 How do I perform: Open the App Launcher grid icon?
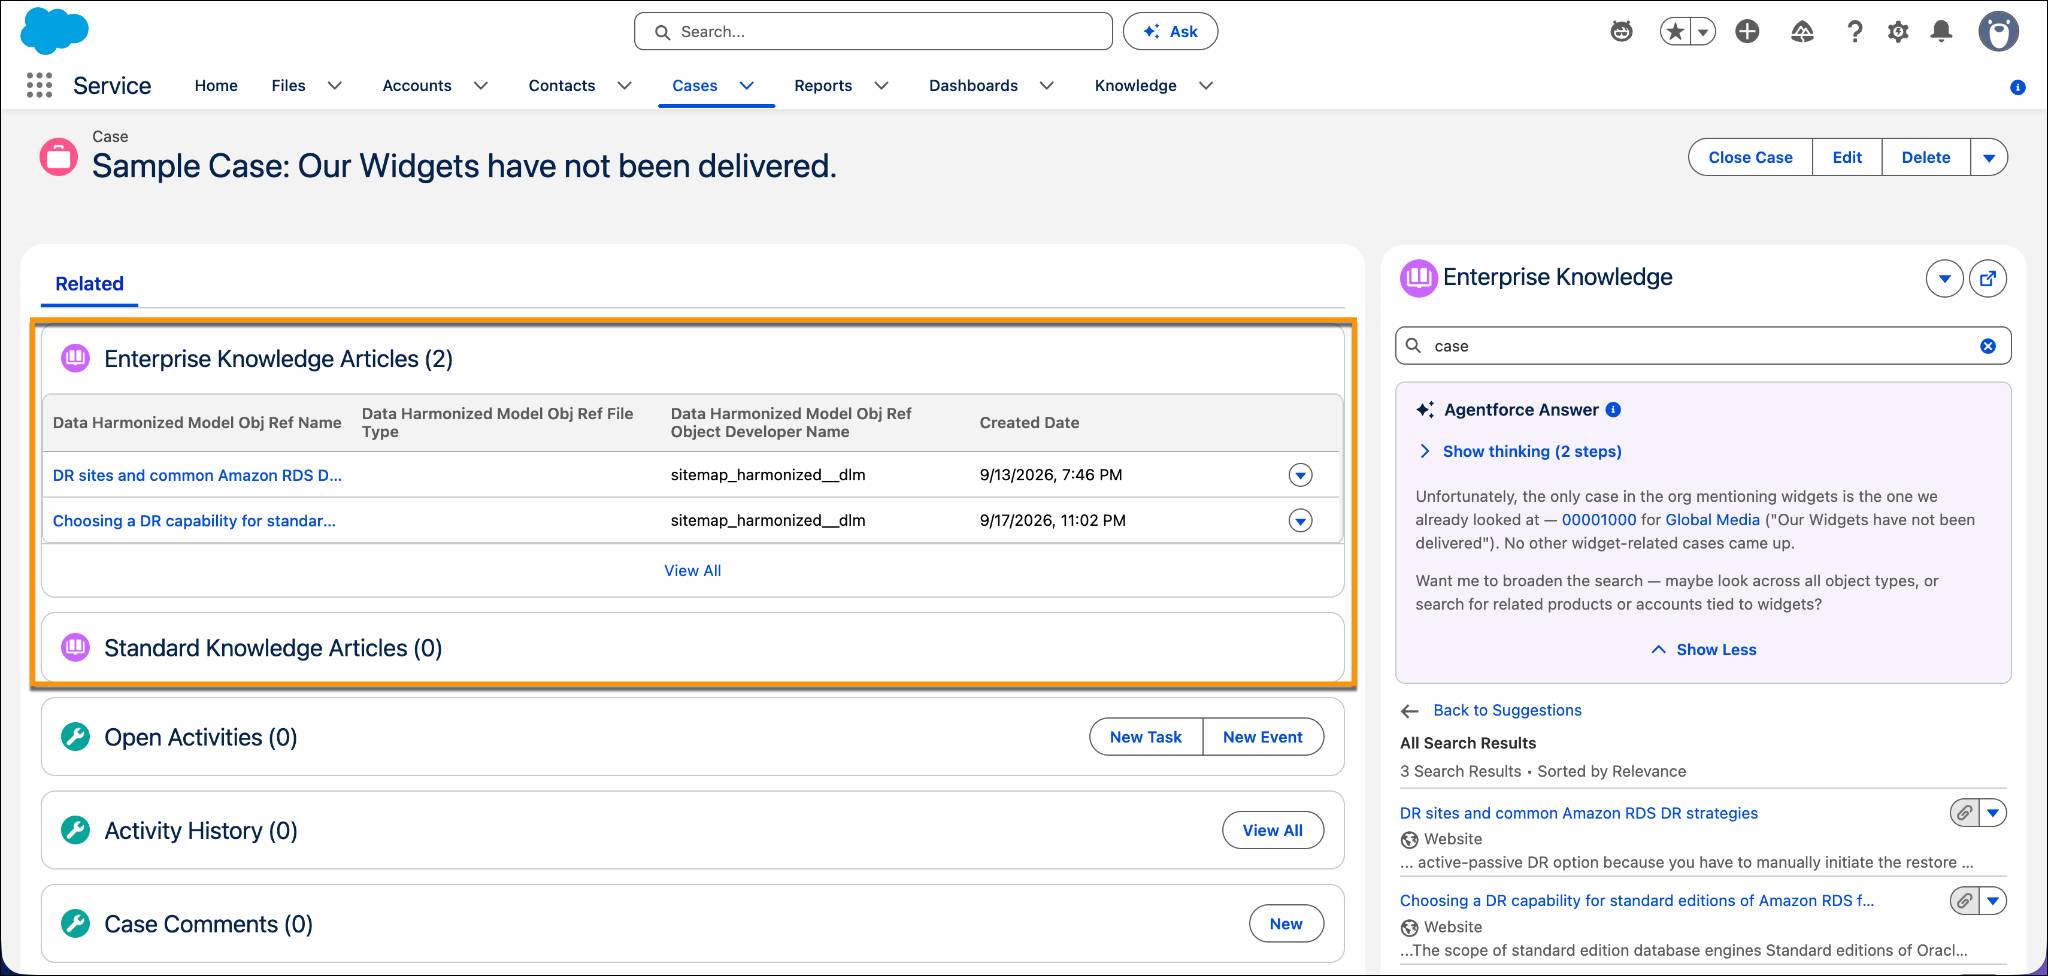(39, 86)
